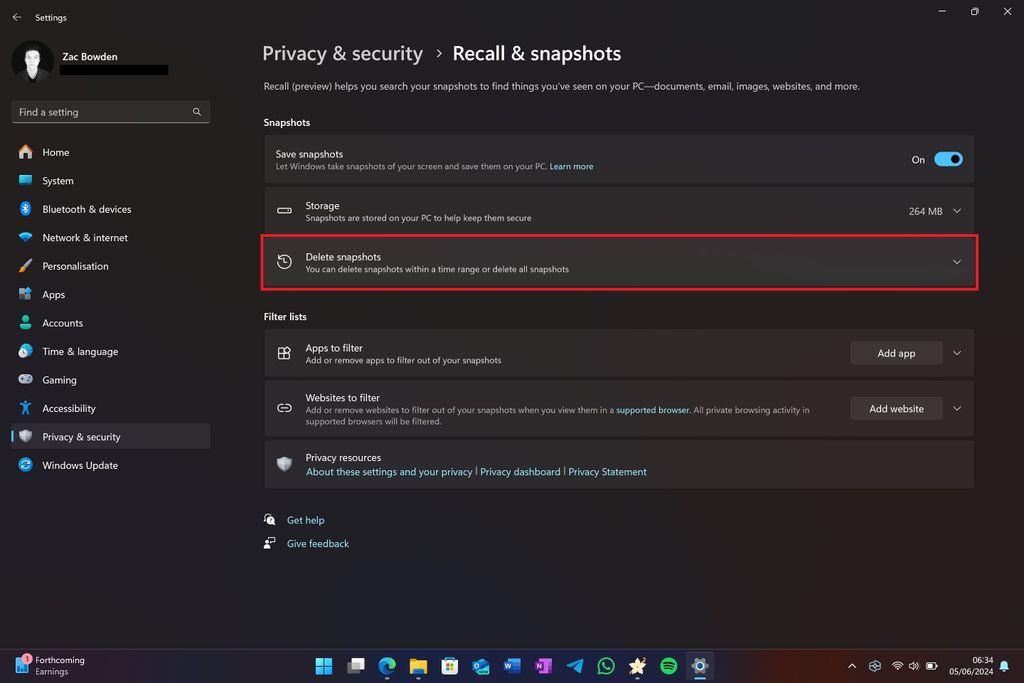Go to Windows Update settings
1024x683 pixels.
(80, 465)
